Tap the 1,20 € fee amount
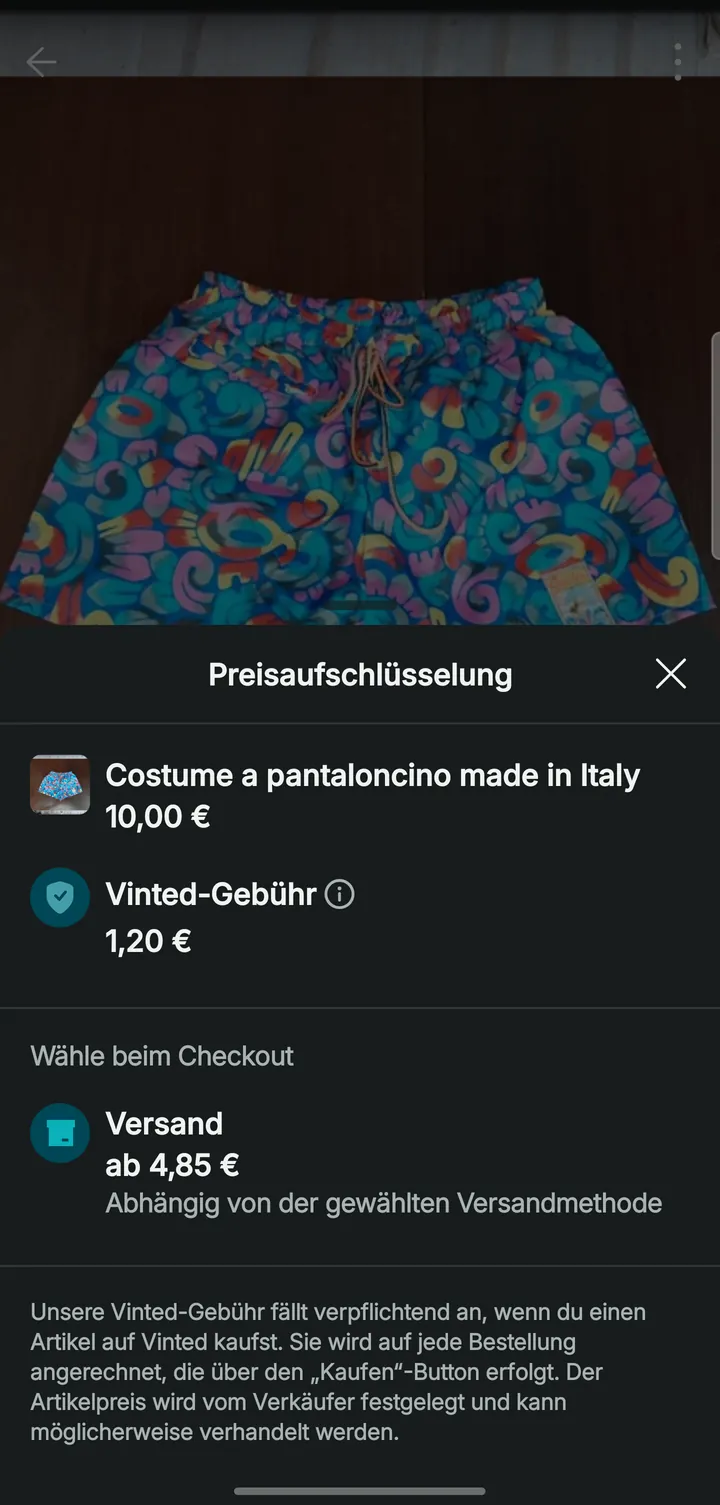The width and height of the screenshot is (720, 1505). pyautogui.click(x=148, y=941)
